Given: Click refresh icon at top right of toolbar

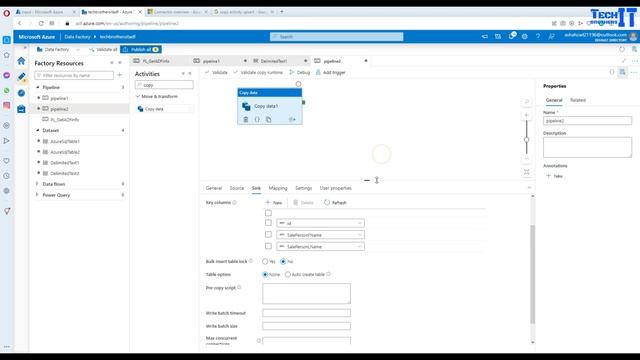Looking at the screenshot, I should pos(622,49).
